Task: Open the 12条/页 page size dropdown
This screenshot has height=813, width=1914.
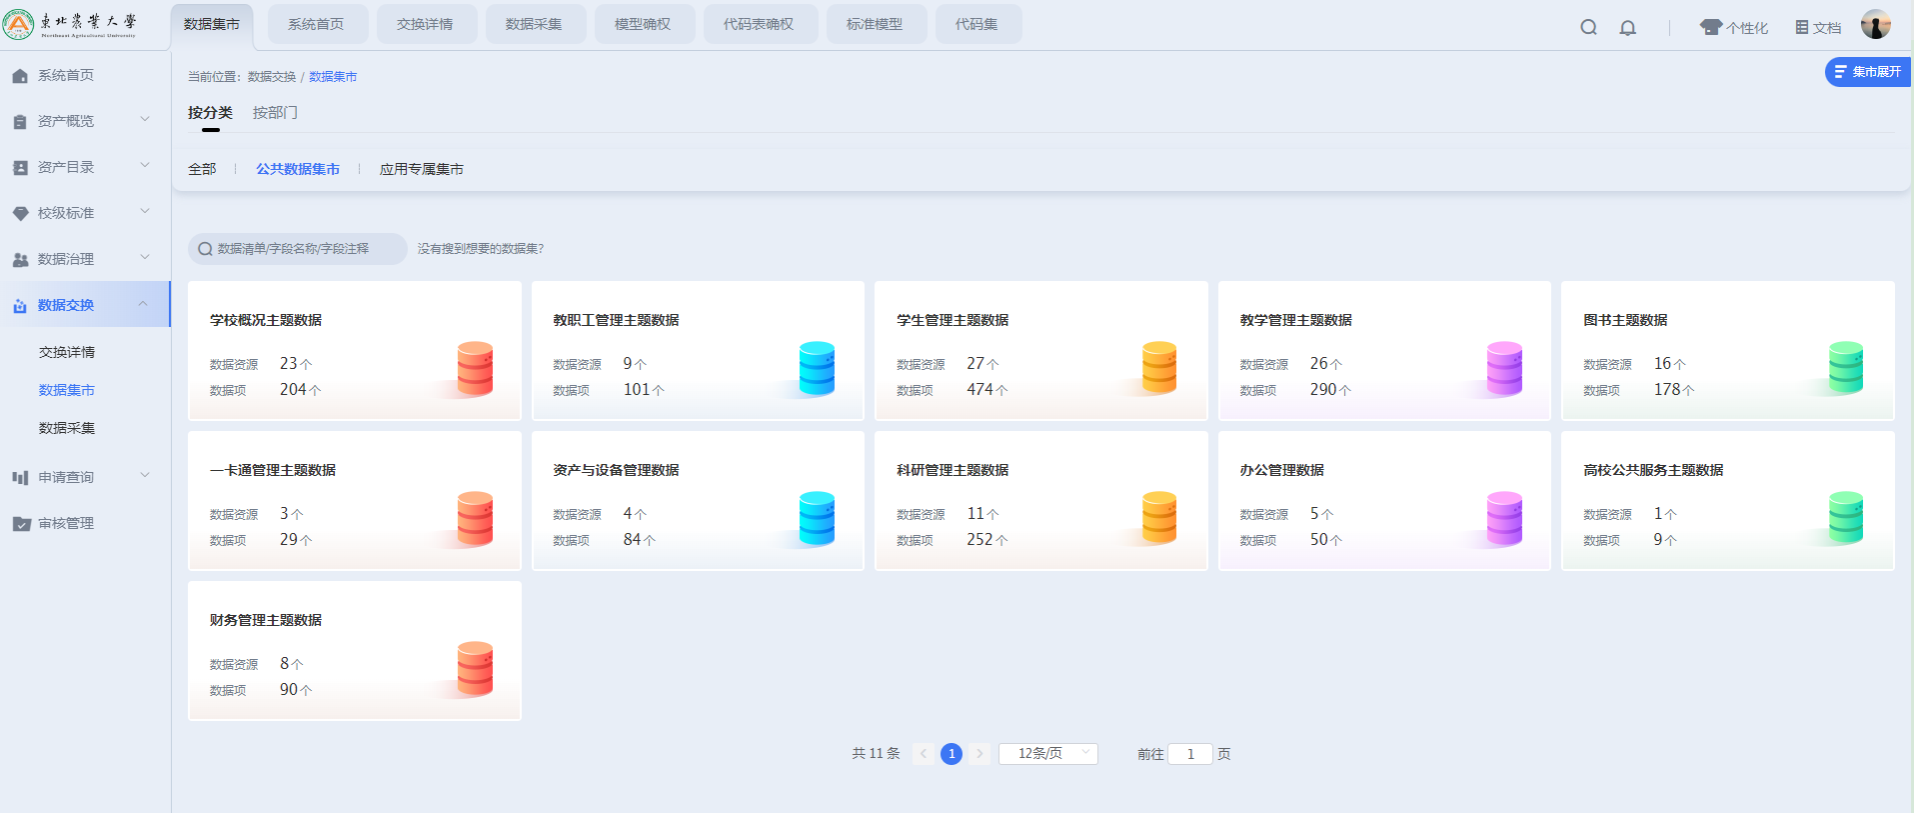Action: pos(1048,753)
